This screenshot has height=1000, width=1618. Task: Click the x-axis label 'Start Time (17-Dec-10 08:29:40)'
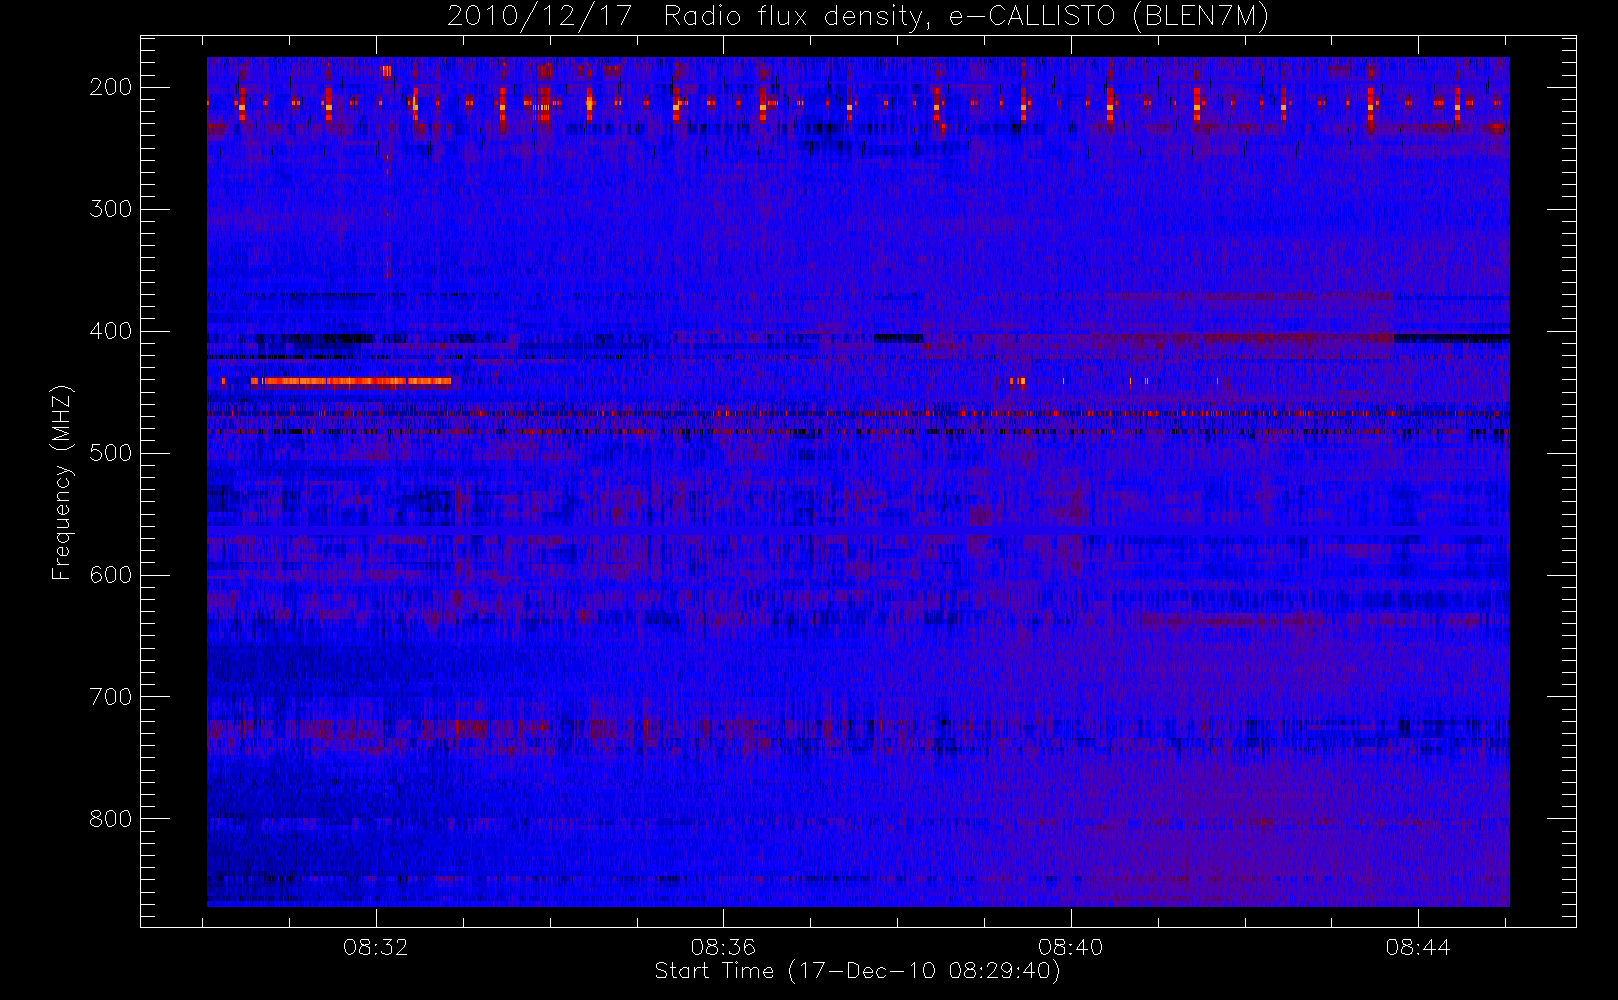click(x=857, y=971)
